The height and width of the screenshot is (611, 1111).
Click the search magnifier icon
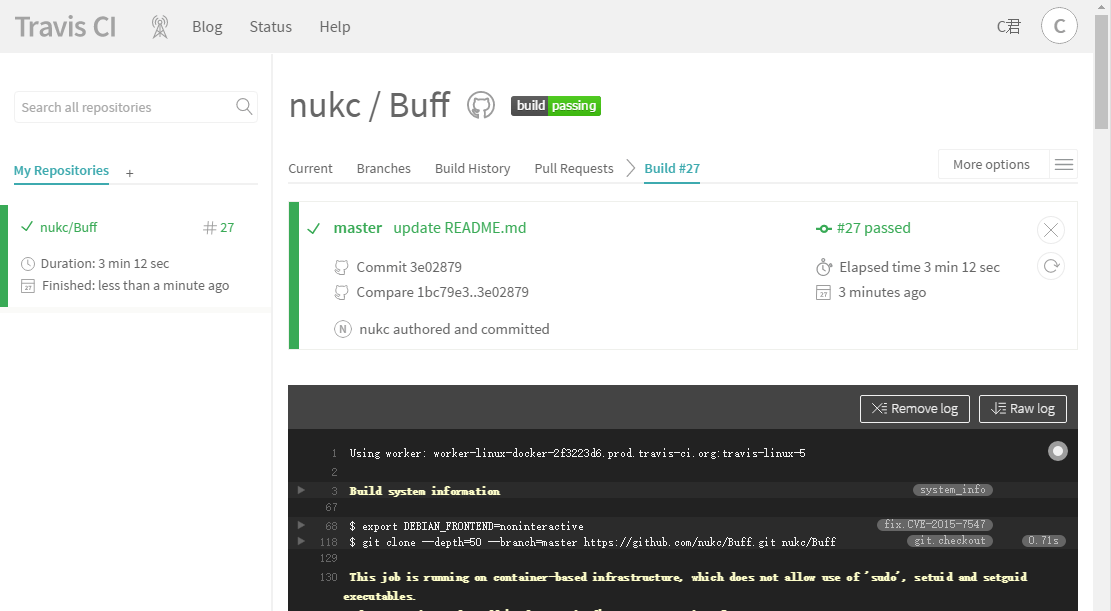tap(244, 107)
